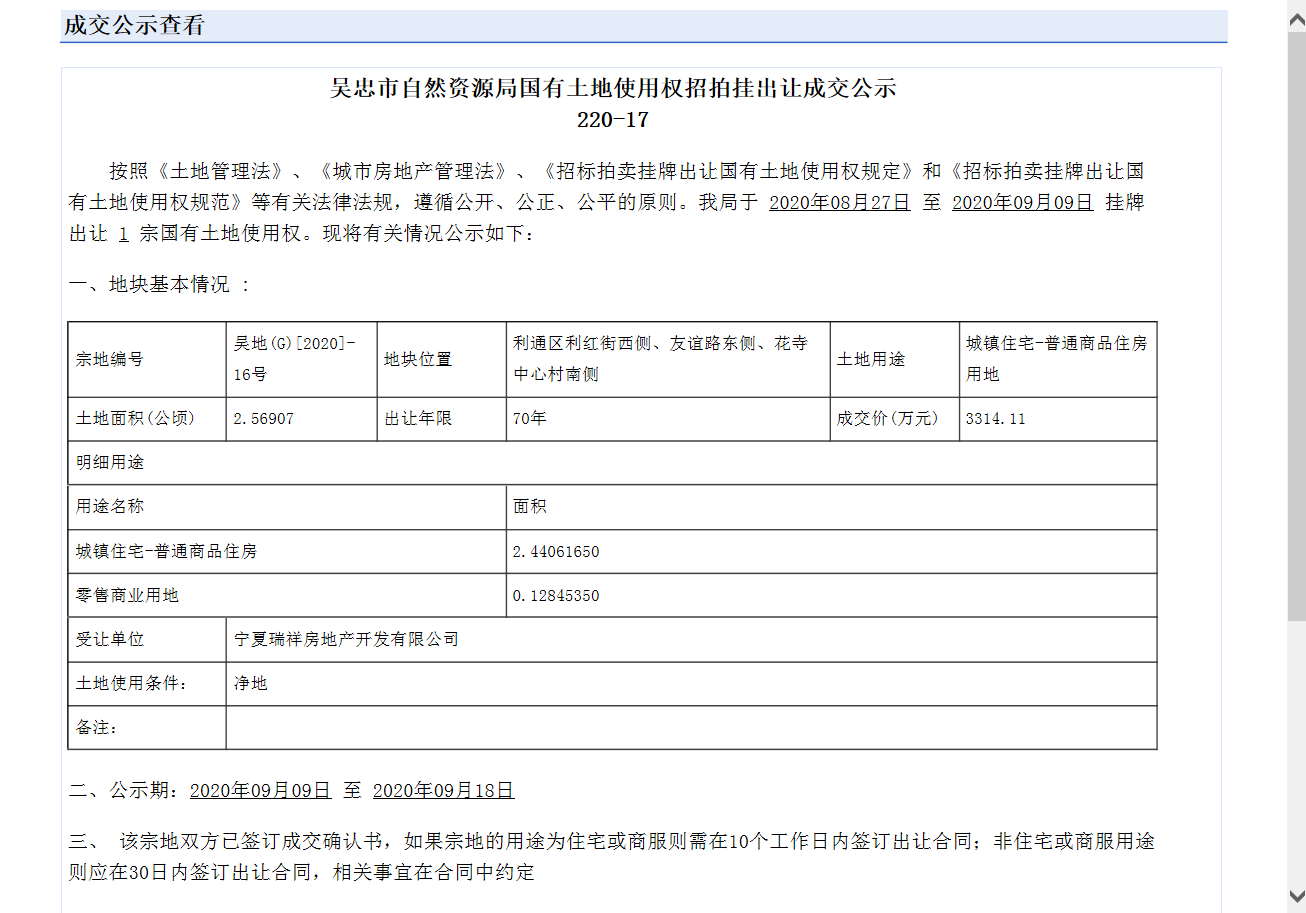Click the end date 2020年09月09日 before 挂牌
The width and height of the screenshot is (1306, 913).
tap(1022, 202)
